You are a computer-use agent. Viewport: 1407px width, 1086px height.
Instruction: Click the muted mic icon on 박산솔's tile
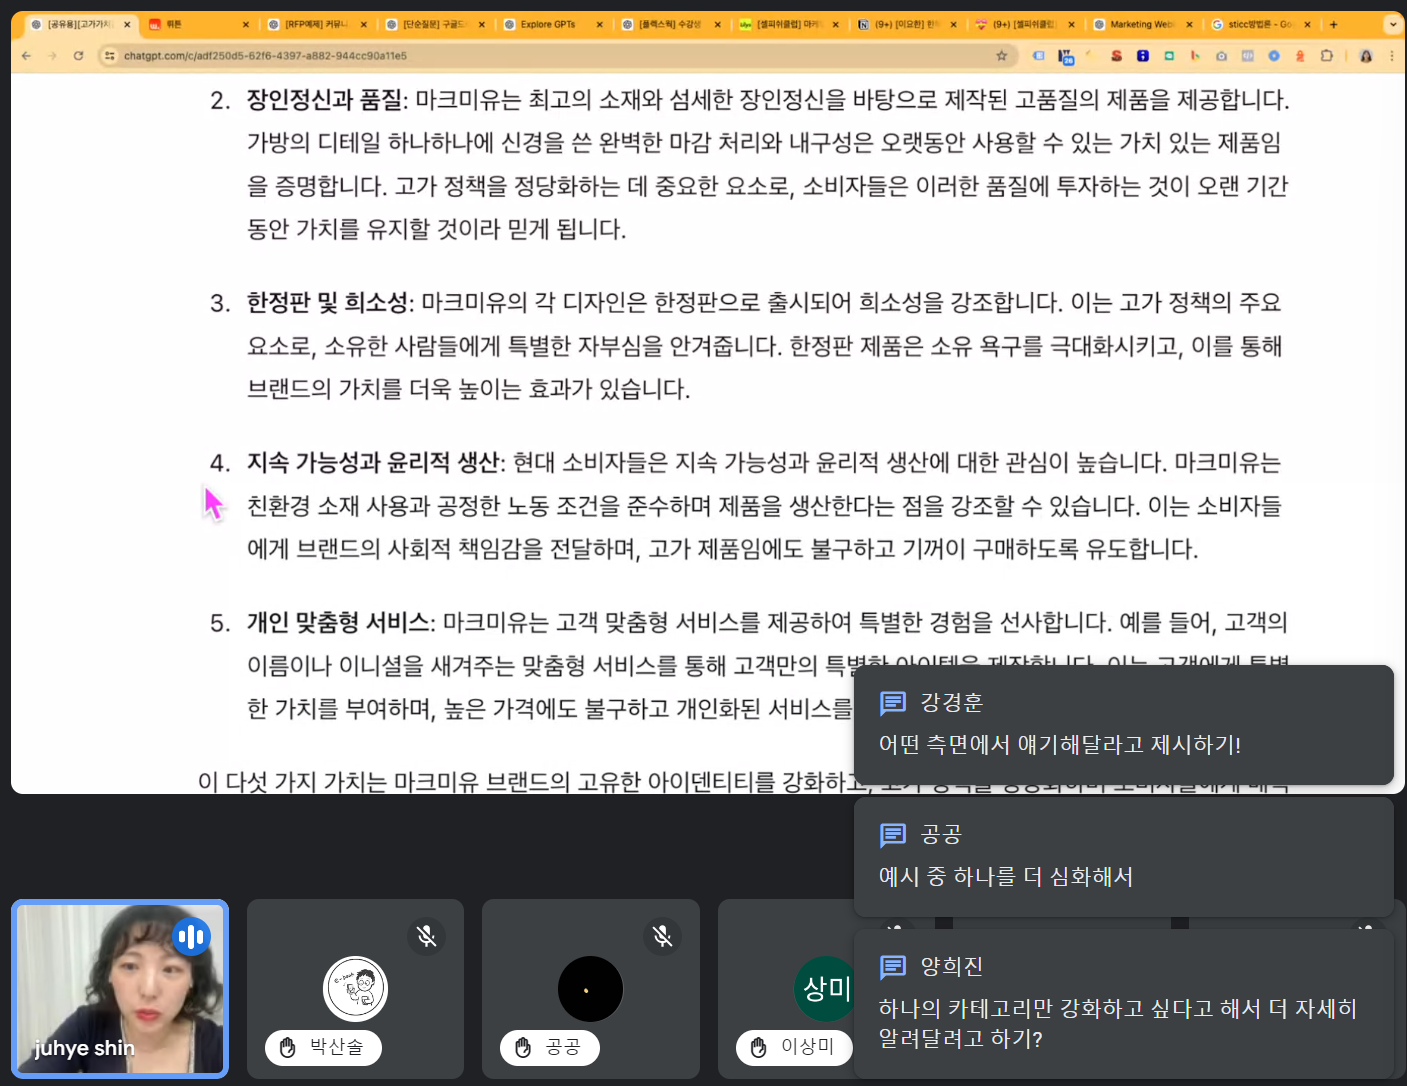(x=427, y=936)
